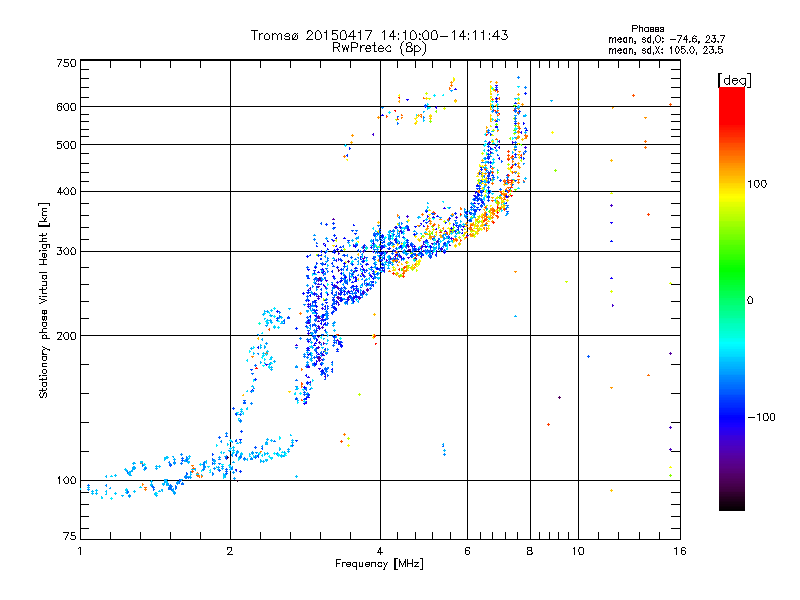Click the y-axis tick label '300'
Image resolution: width=800 pixels, height=600 pixels.
pyautogui.click(x=66, y=252)
